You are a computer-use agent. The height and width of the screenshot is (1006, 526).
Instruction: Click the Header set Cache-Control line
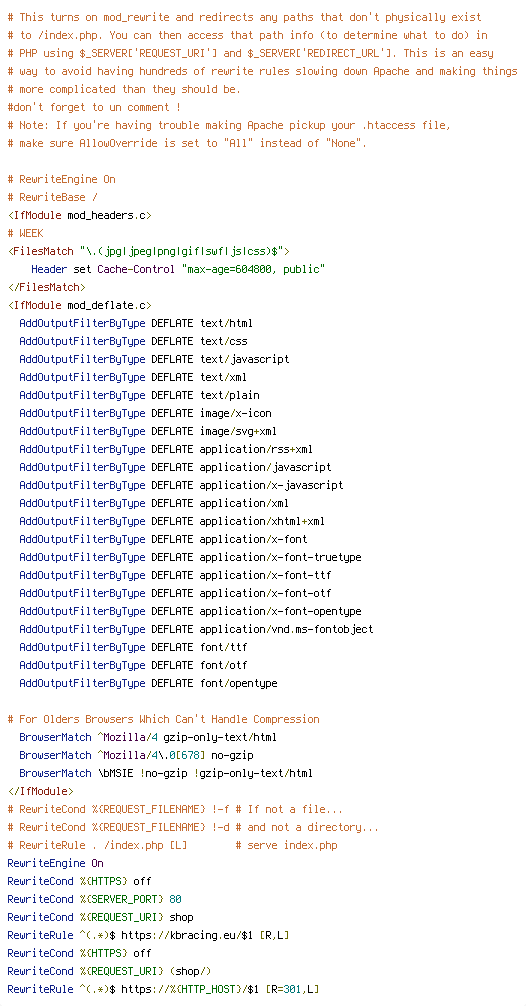point(178,269)
